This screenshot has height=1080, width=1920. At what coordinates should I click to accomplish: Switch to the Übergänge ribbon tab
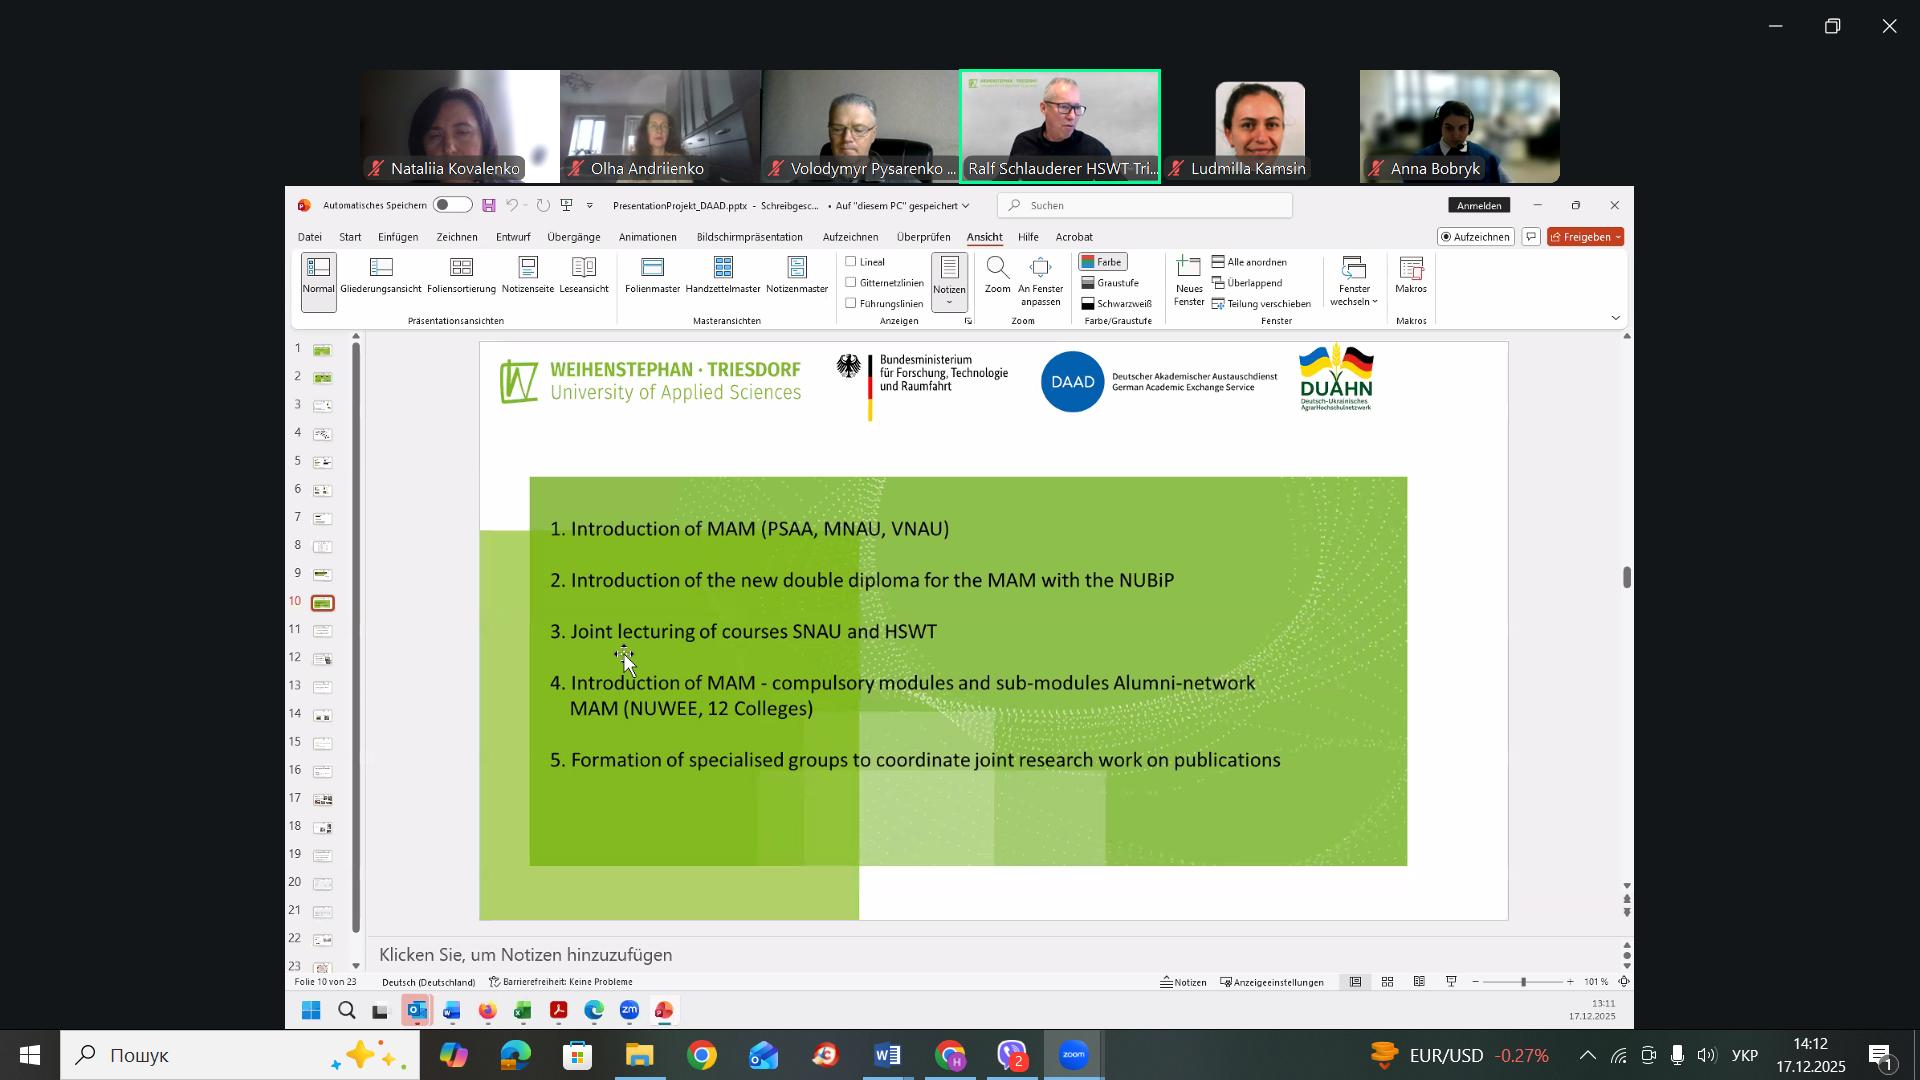(x=574, y=238)
